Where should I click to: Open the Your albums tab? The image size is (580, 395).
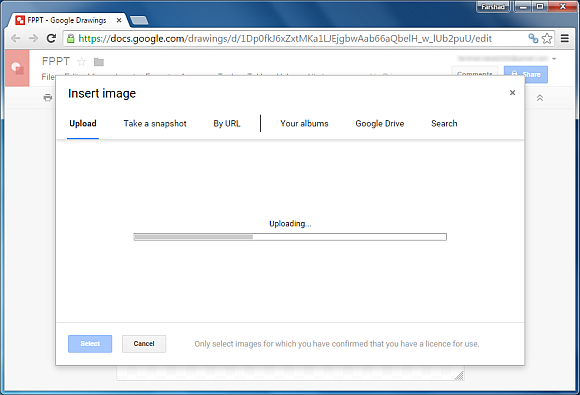(304, 124)
